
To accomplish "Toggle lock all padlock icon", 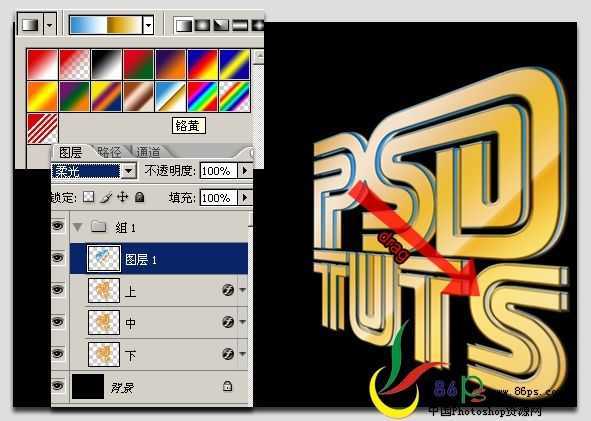I will (x=139, y=197).
